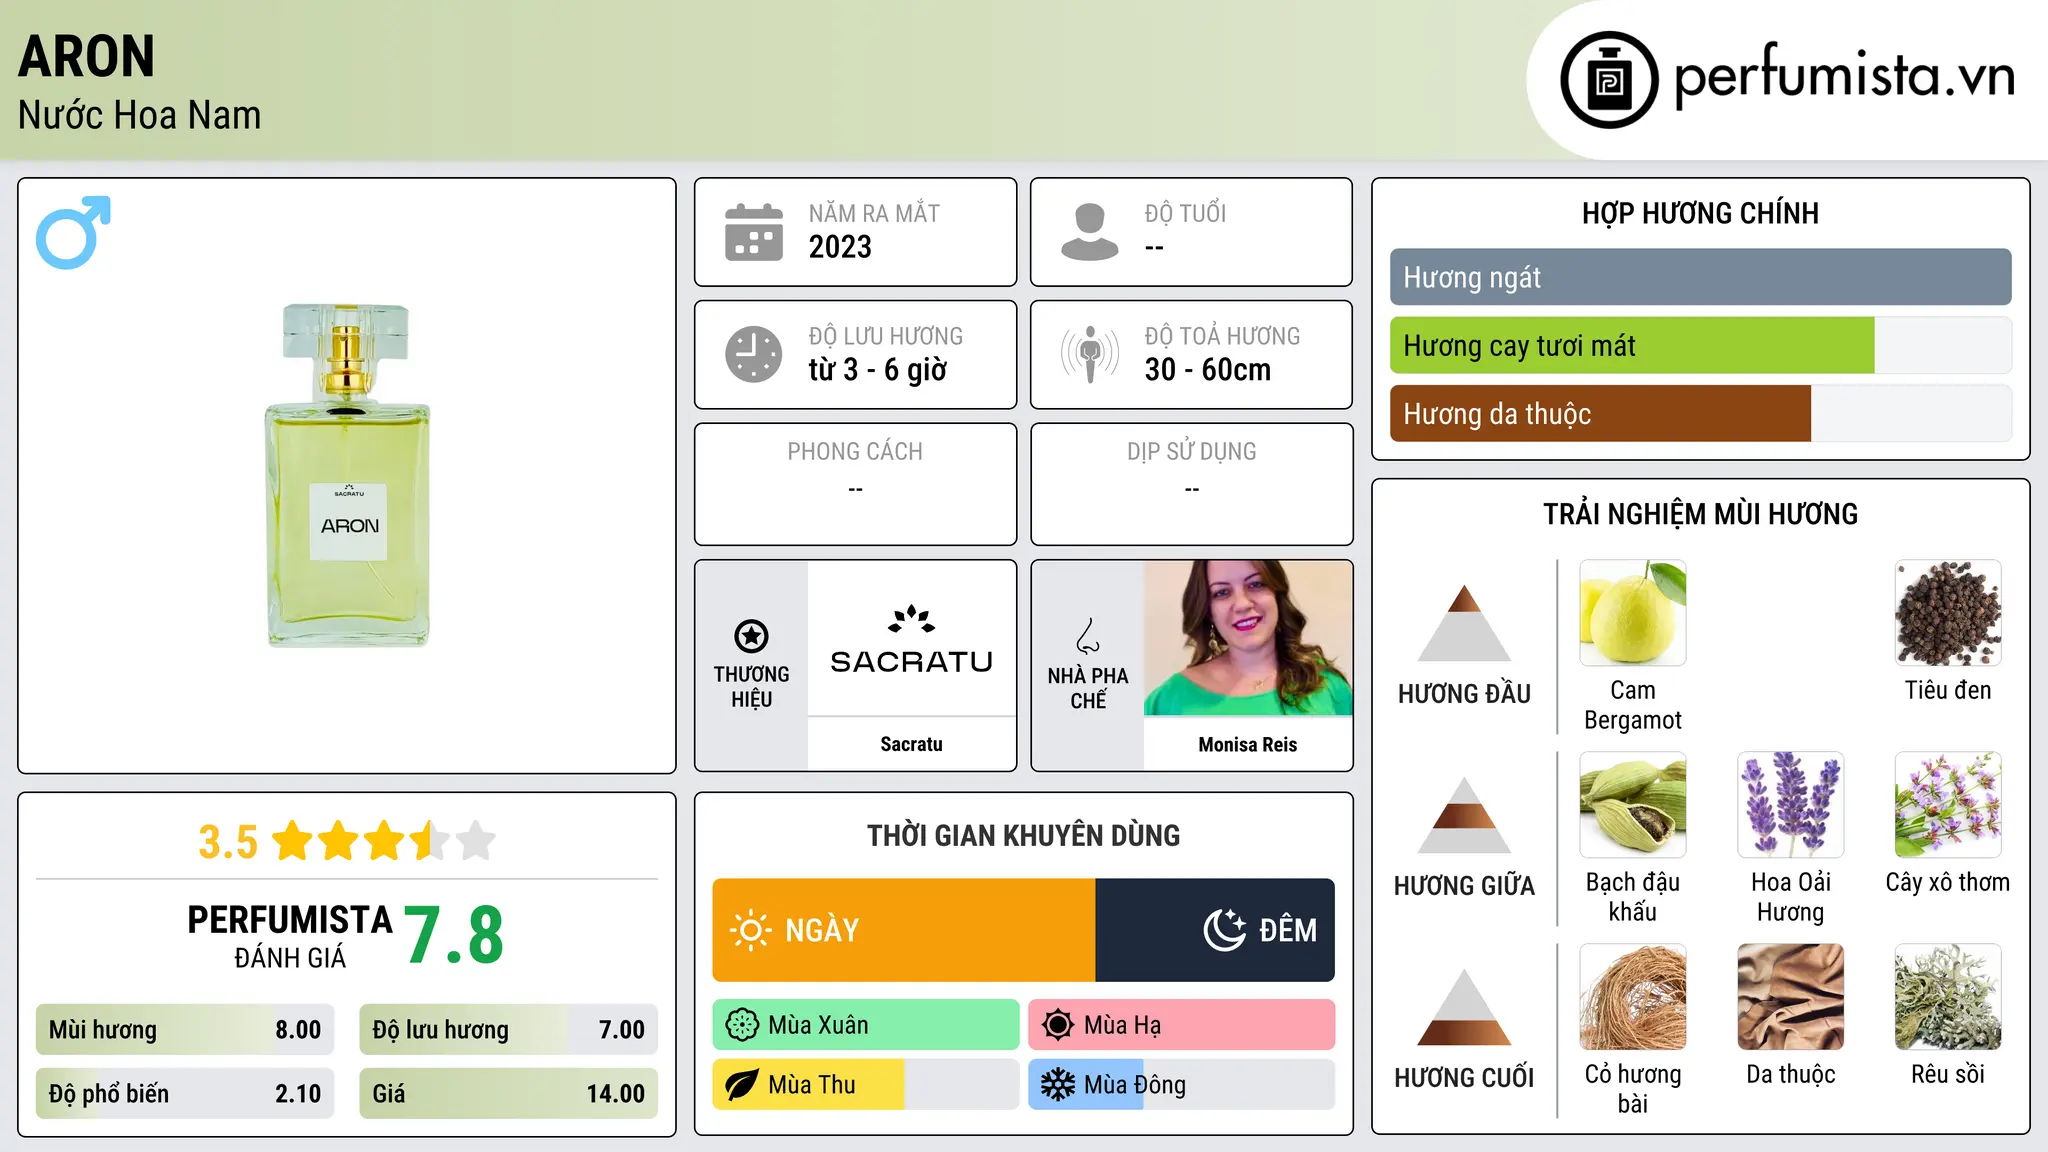2048x1152 pixels.
Task: Click the flower icon for Mùa Xuân
Action: click(x=742, y=1025)
